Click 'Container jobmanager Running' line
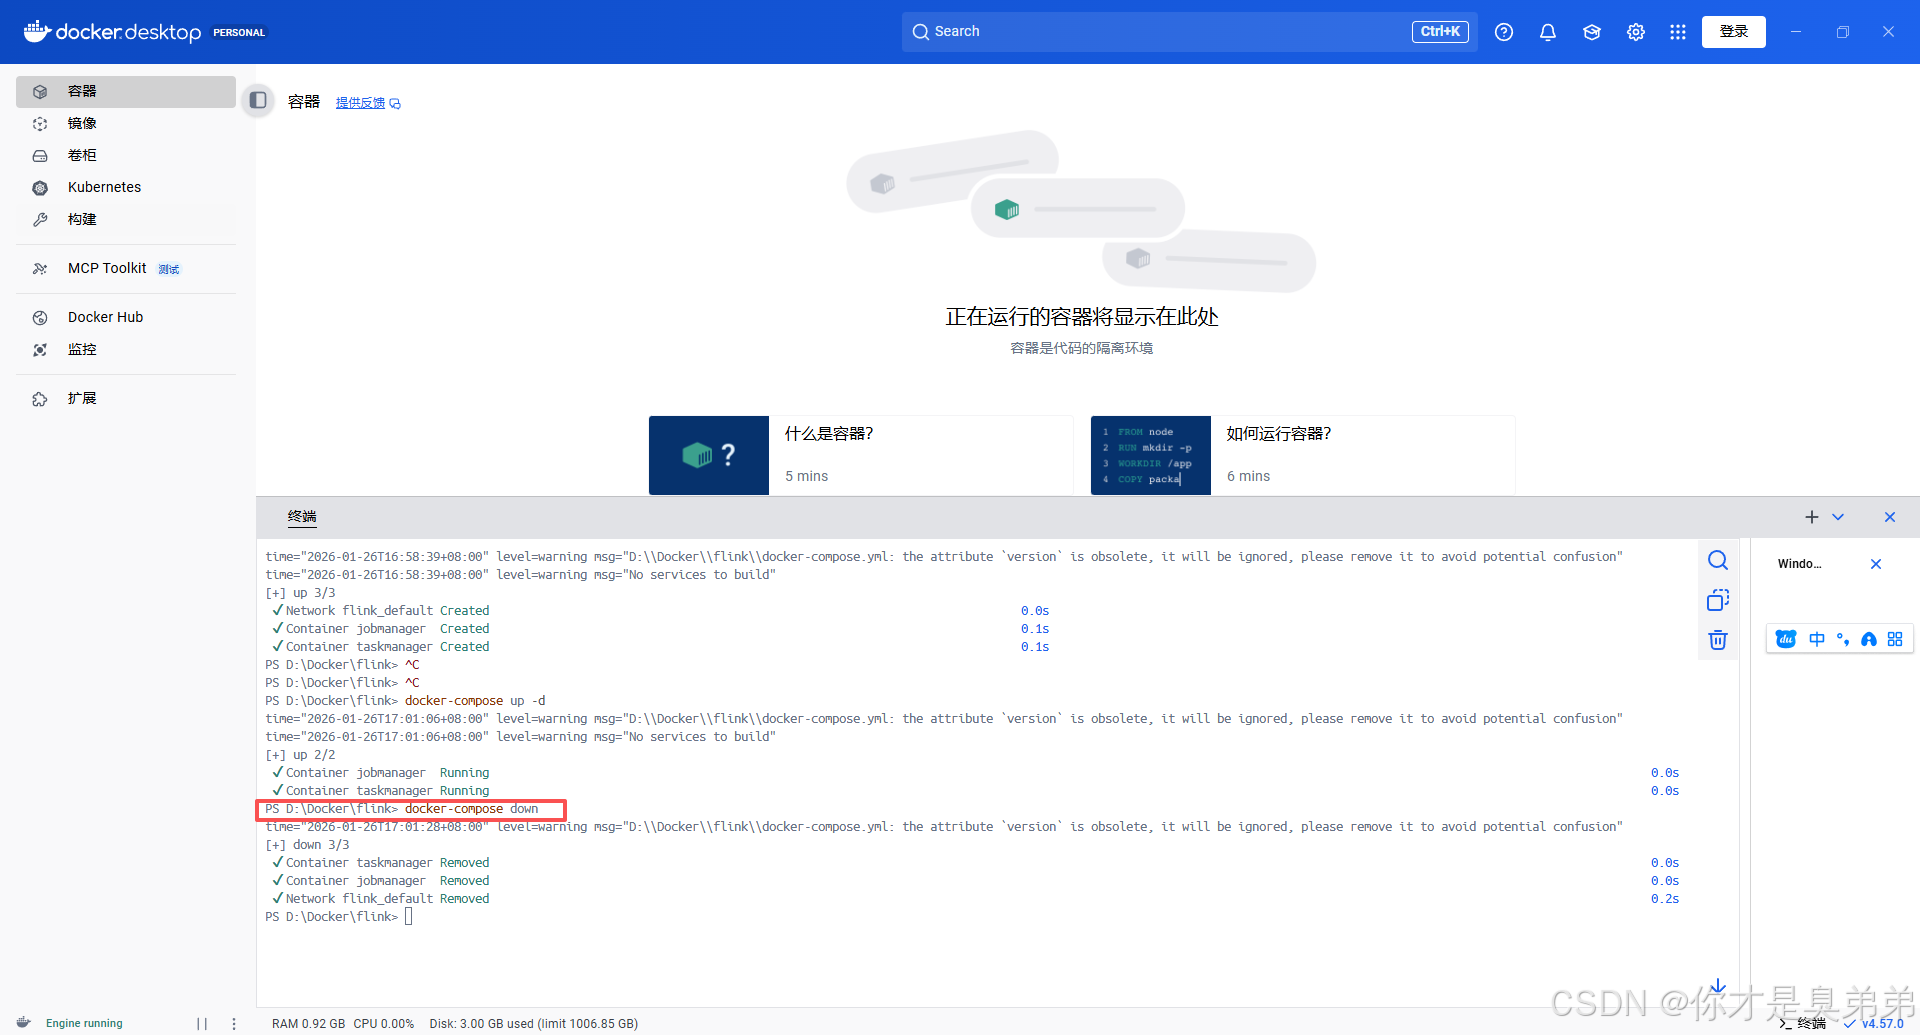 point(381,773)
